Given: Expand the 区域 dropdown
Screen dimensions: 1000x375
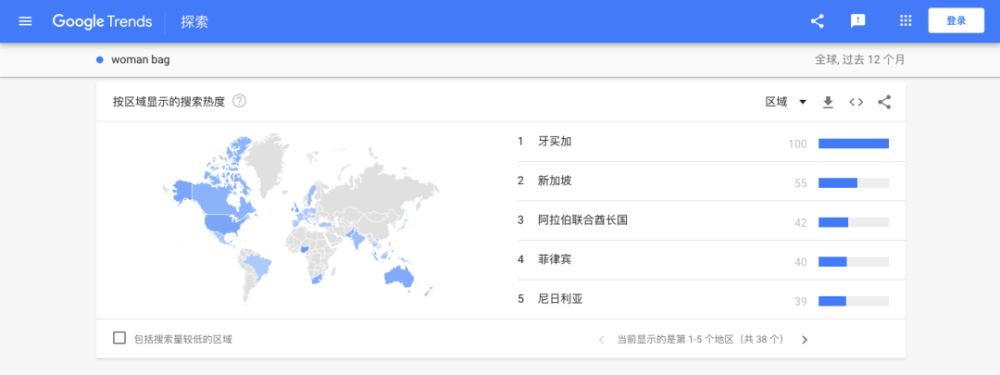Looking at the screenshot, I should [786, 102].
